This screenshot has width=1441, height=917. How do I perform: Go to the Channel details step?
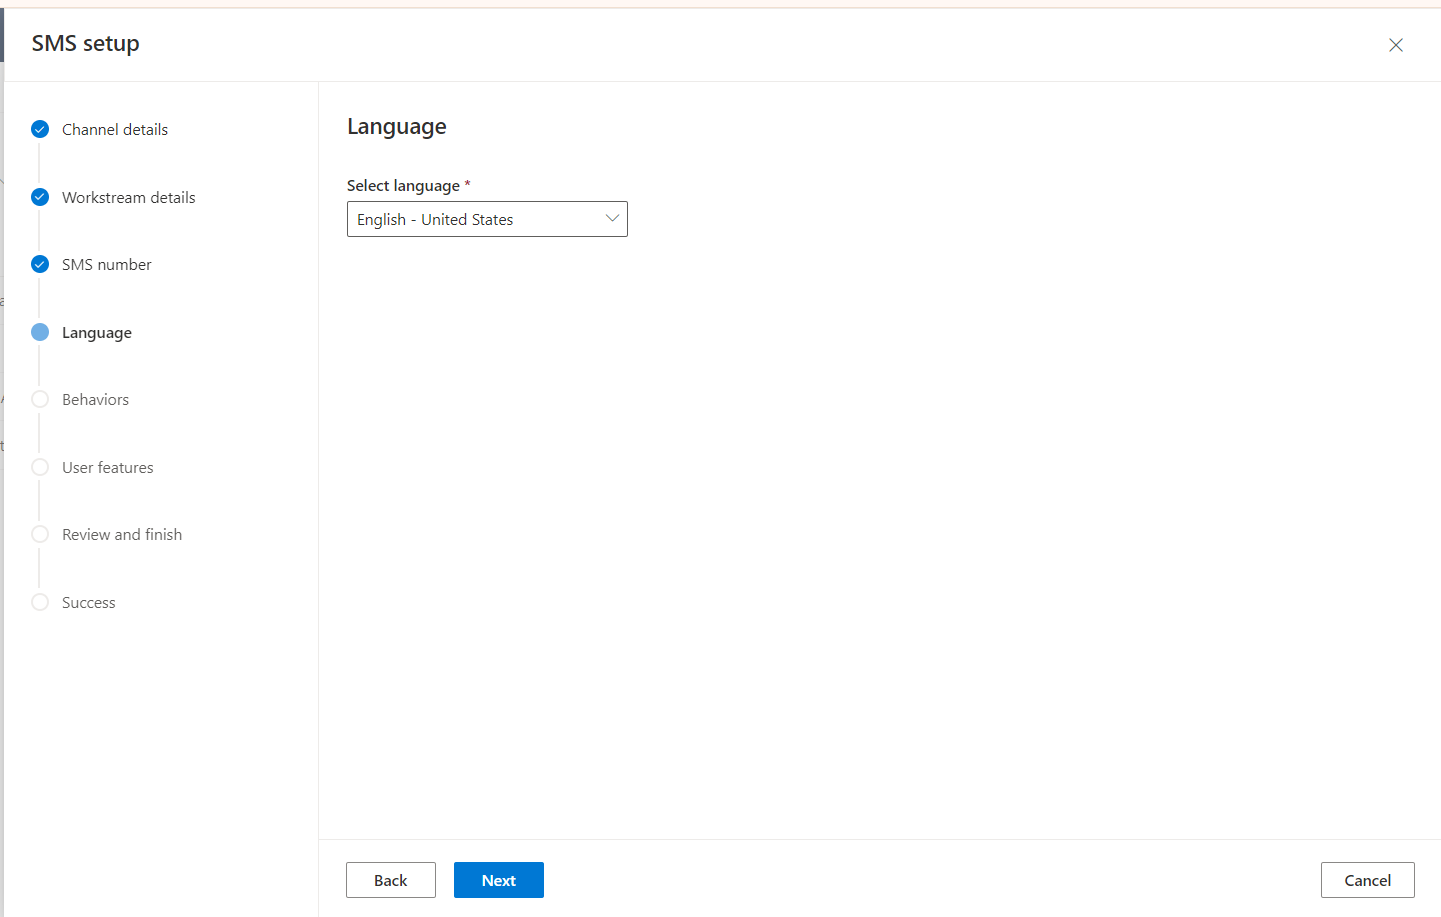(x=115, y=129)
